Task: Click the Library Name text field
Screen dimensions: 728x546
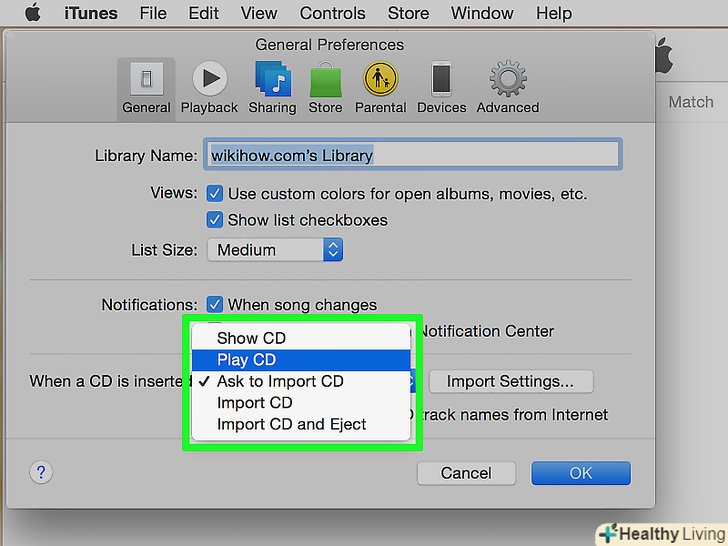Action: (x=412, y=155)
